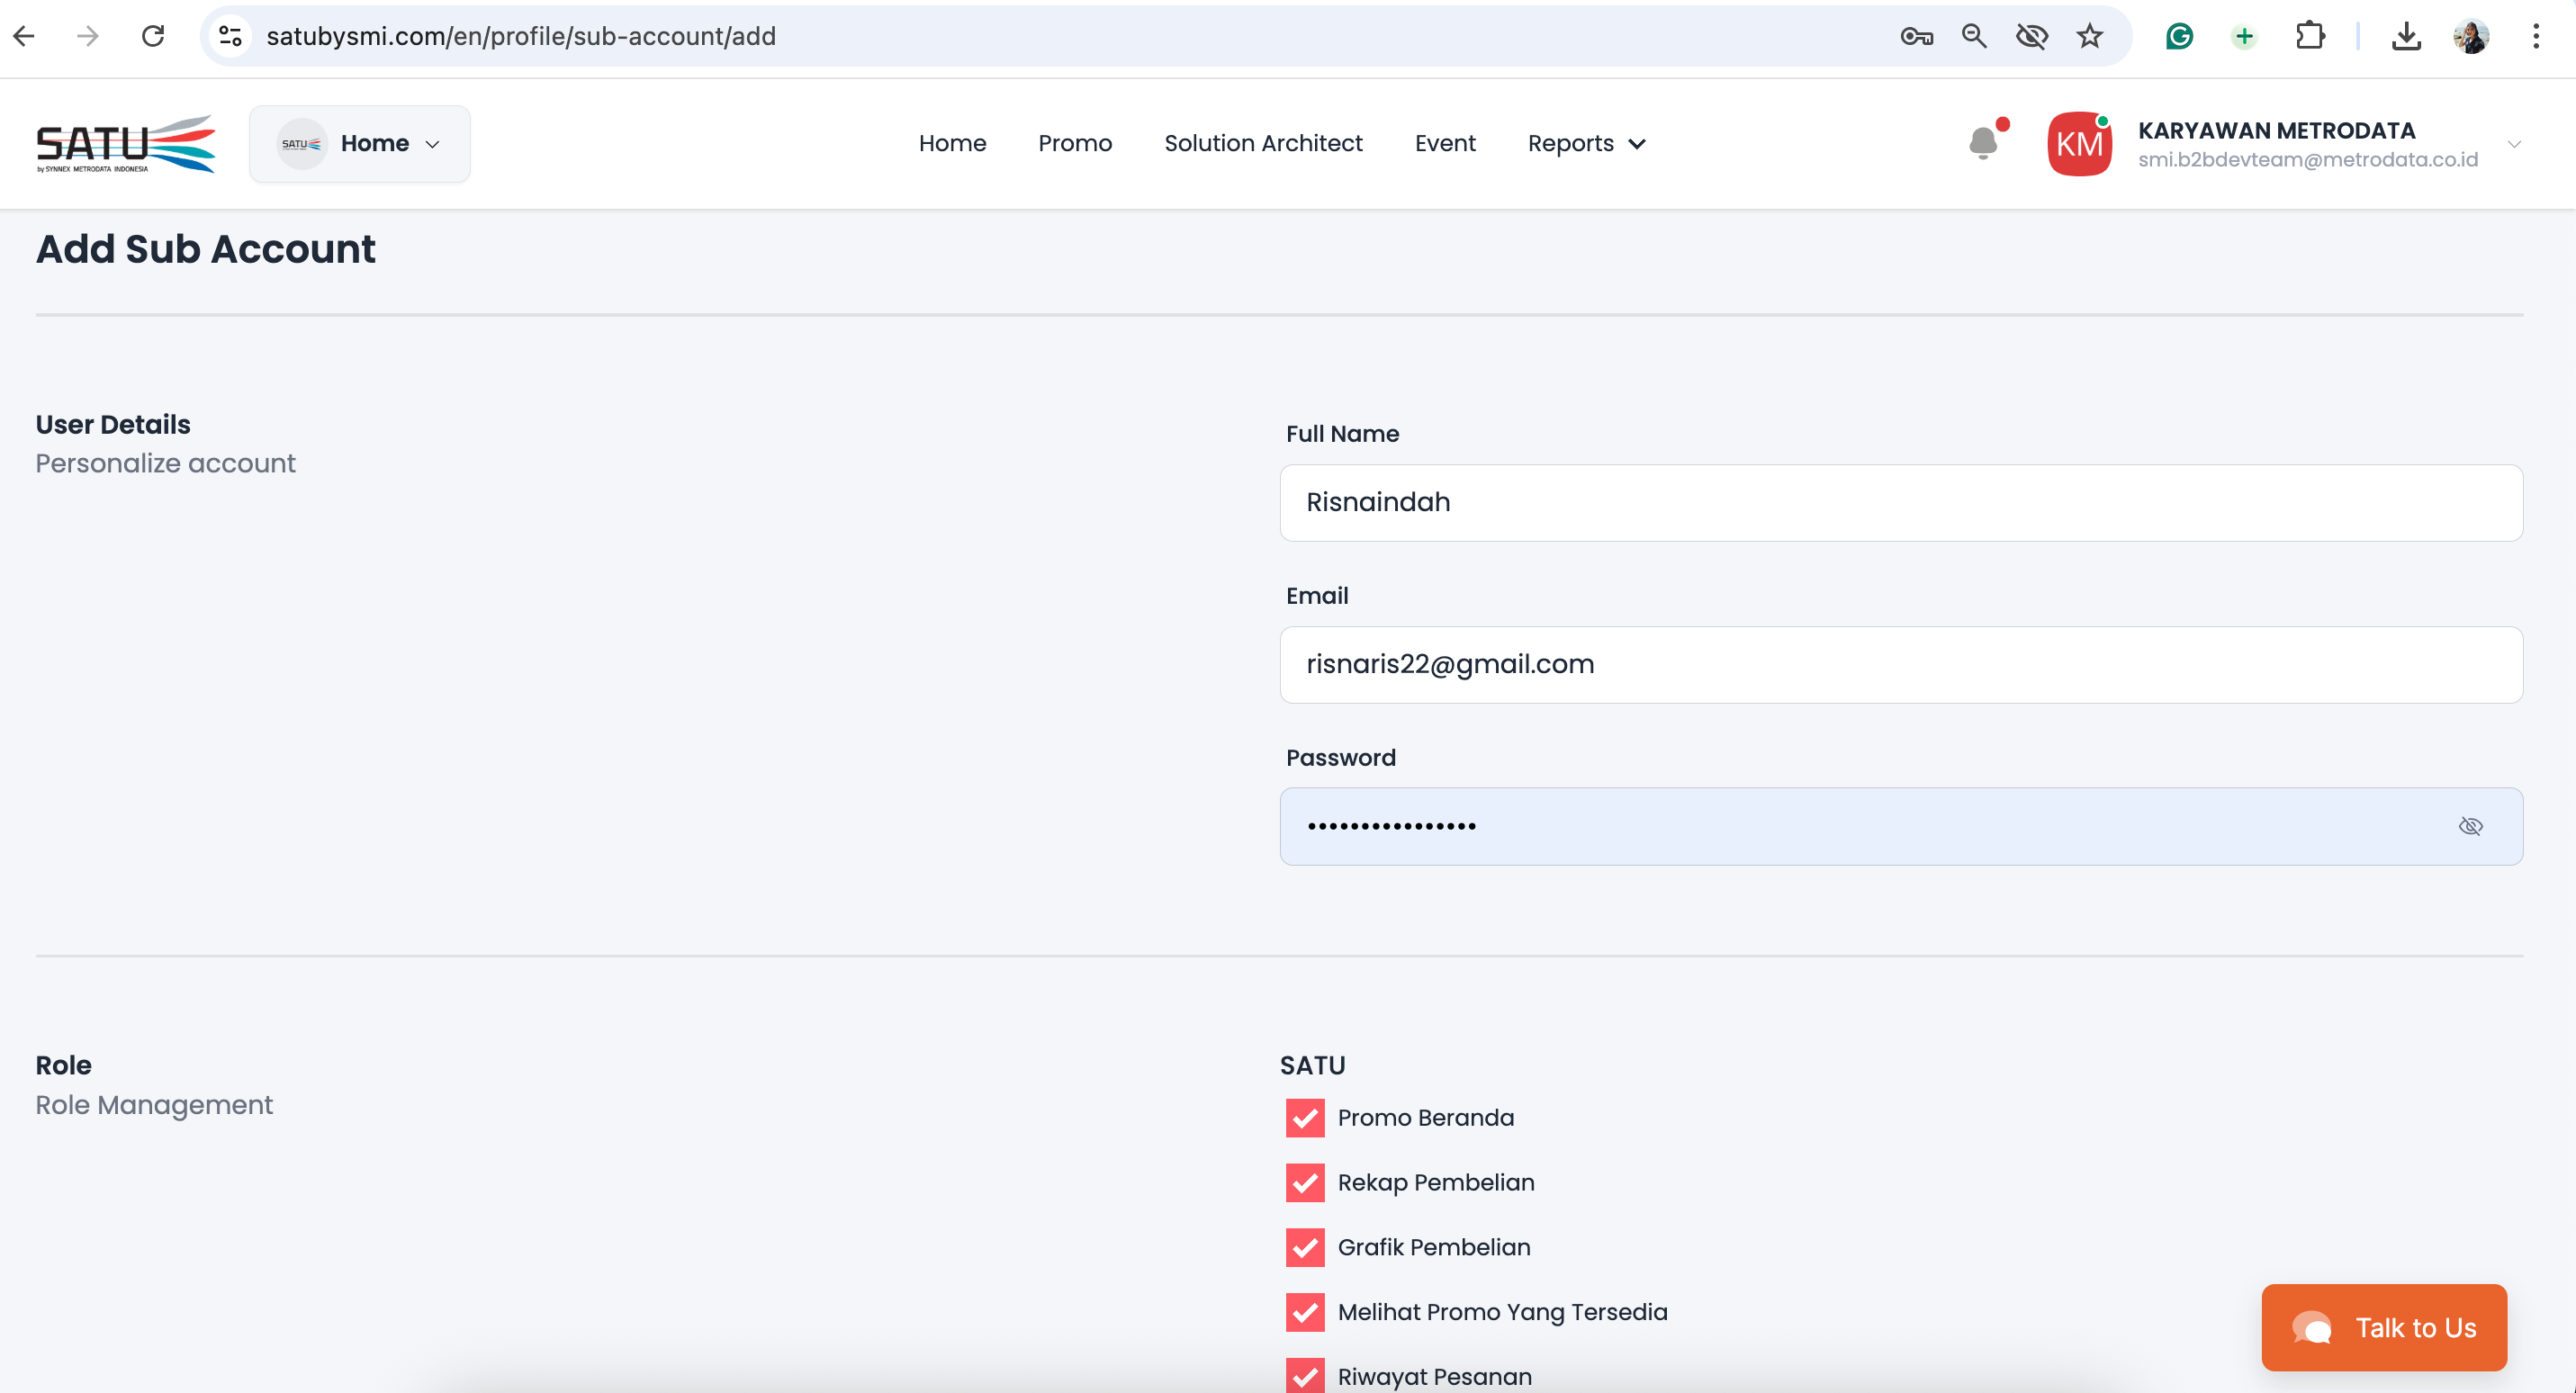
Task: Click the Full Name input field
Action: [1900, 503]
